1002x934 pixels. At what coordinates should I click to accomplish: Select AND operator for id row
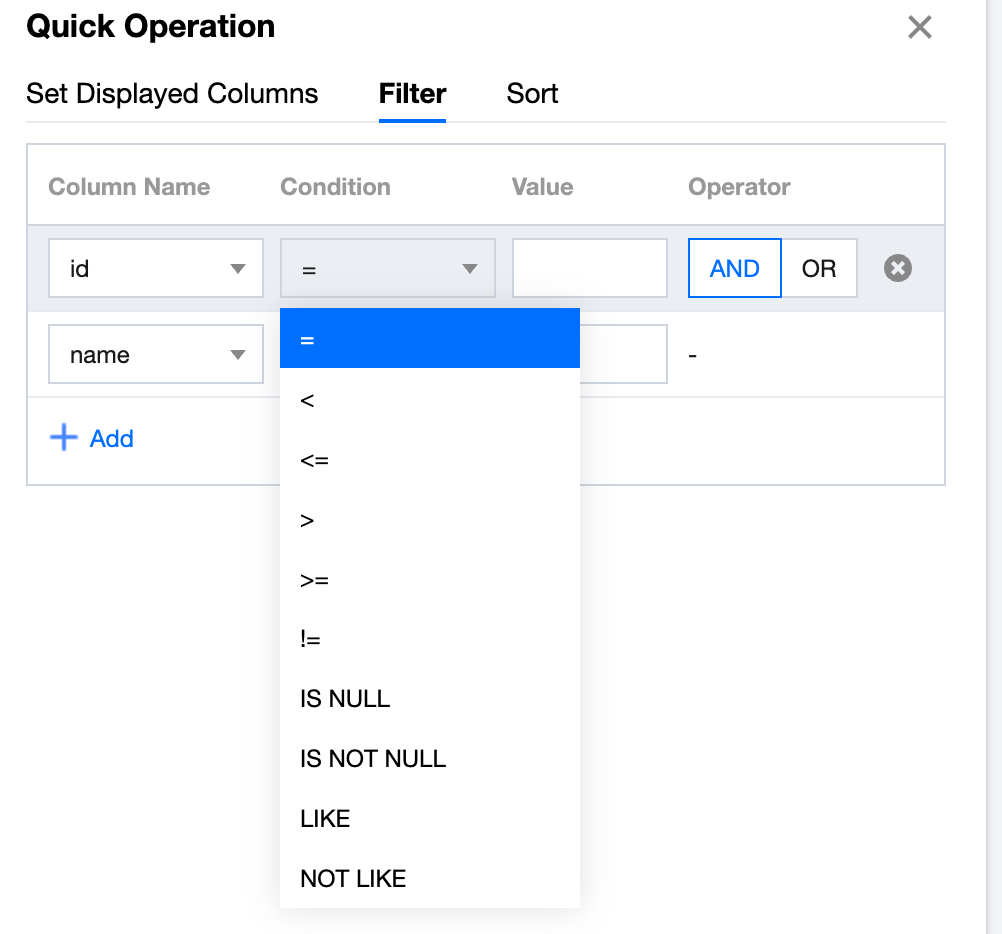point(734,268)
